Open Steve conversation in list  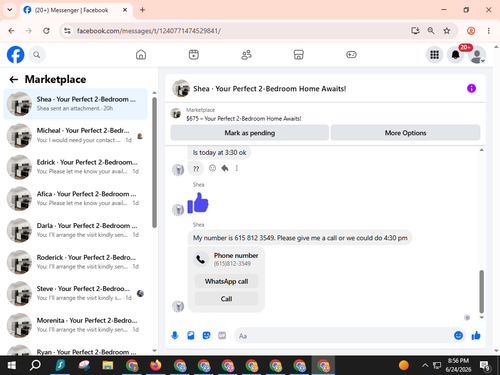tap(75, 293)
